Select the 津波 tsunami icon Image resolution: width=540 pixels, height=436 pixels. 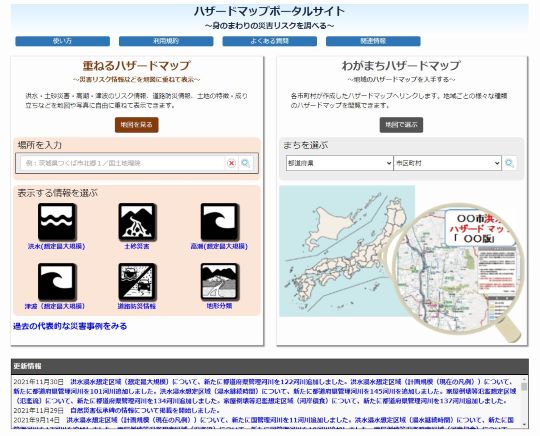[57, 282]
